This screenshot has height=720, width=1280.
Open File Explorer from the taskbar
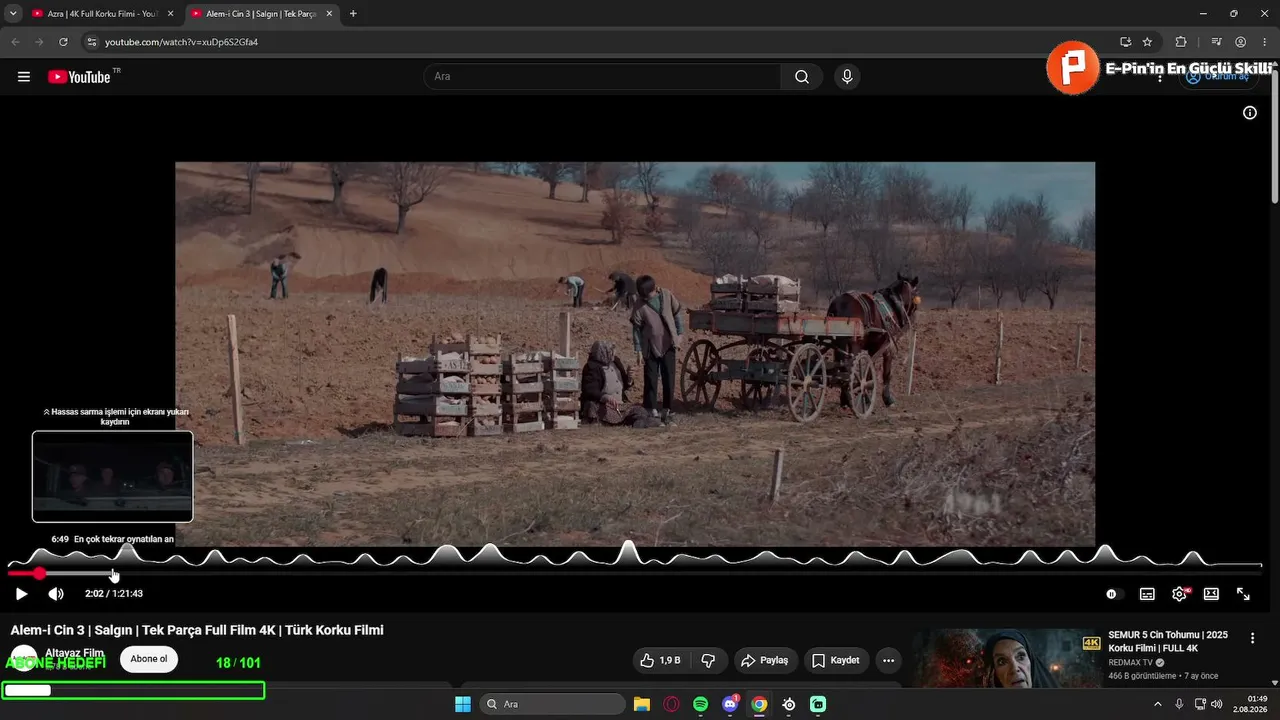[x=642, y=704]
